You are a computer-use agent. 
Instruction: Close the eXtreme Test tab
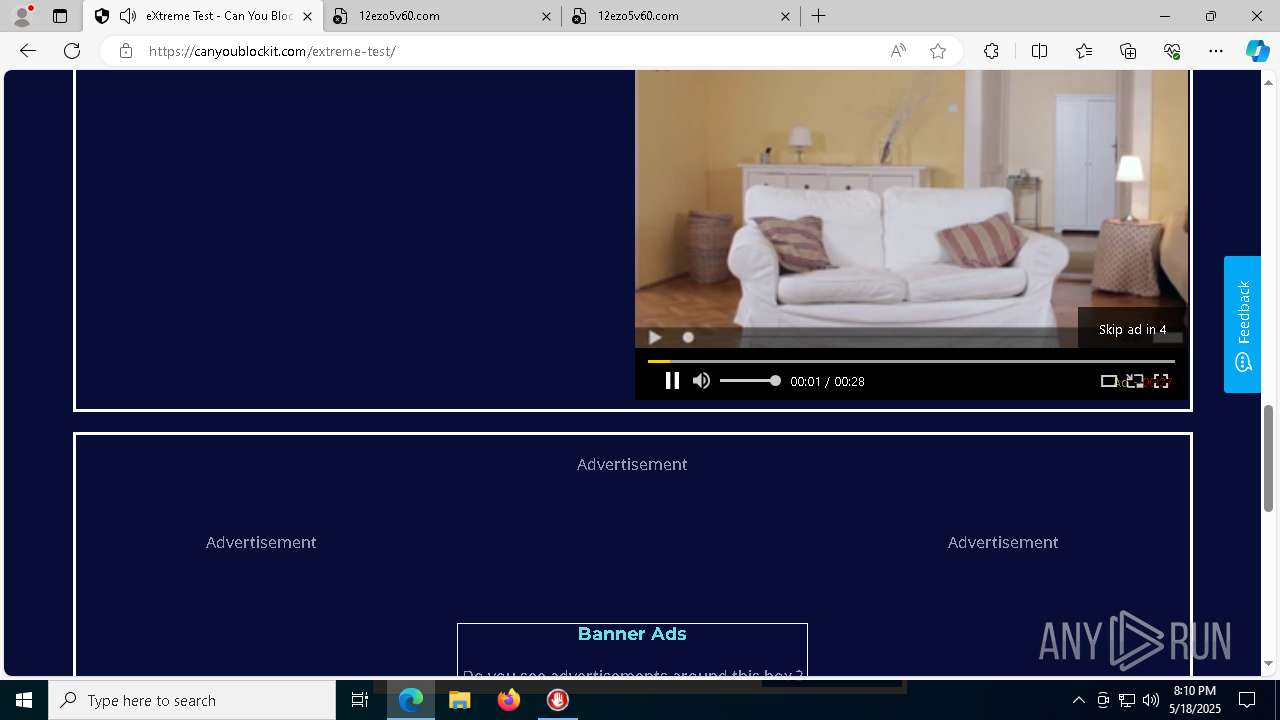click(x=307, y=16)
